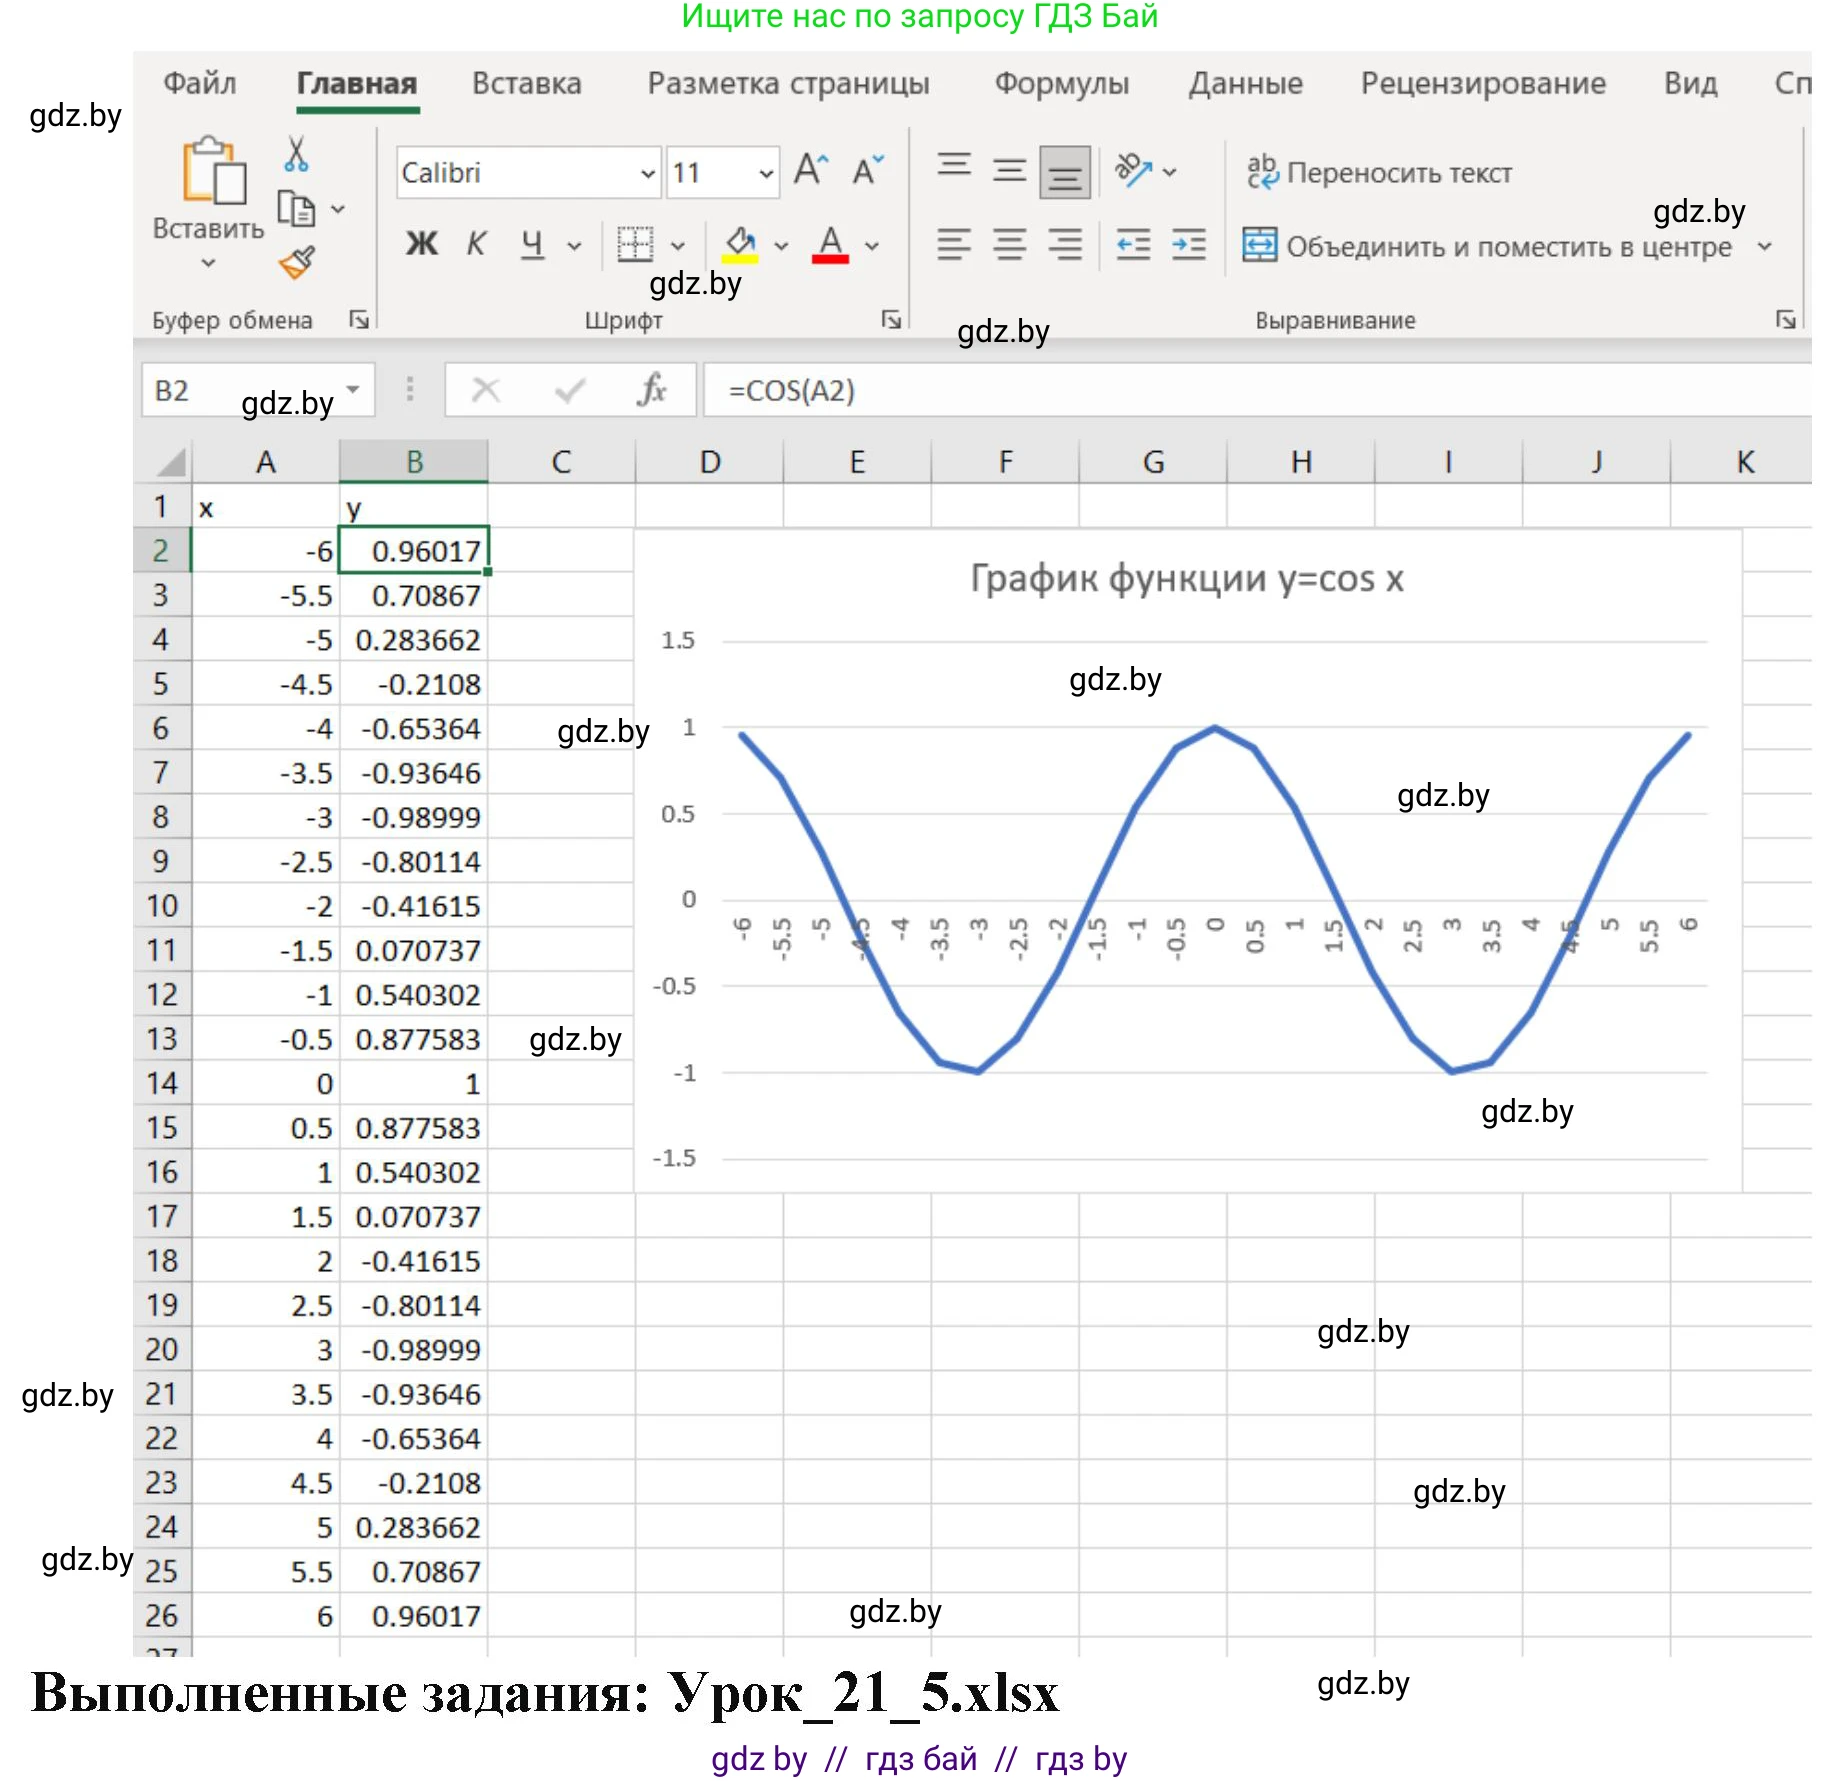Image resolution: width=1841 pixels, height=1781 pixels.
Task: Switch to the Формулы tab
Action: pyautogui.click(x=1061, y=84)
